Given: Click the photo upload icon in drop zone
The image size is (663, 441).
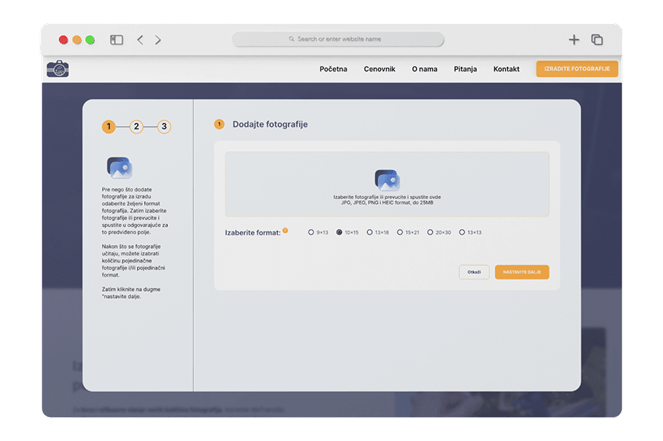Looking at the screenshot, I should [x=387, y=180].
